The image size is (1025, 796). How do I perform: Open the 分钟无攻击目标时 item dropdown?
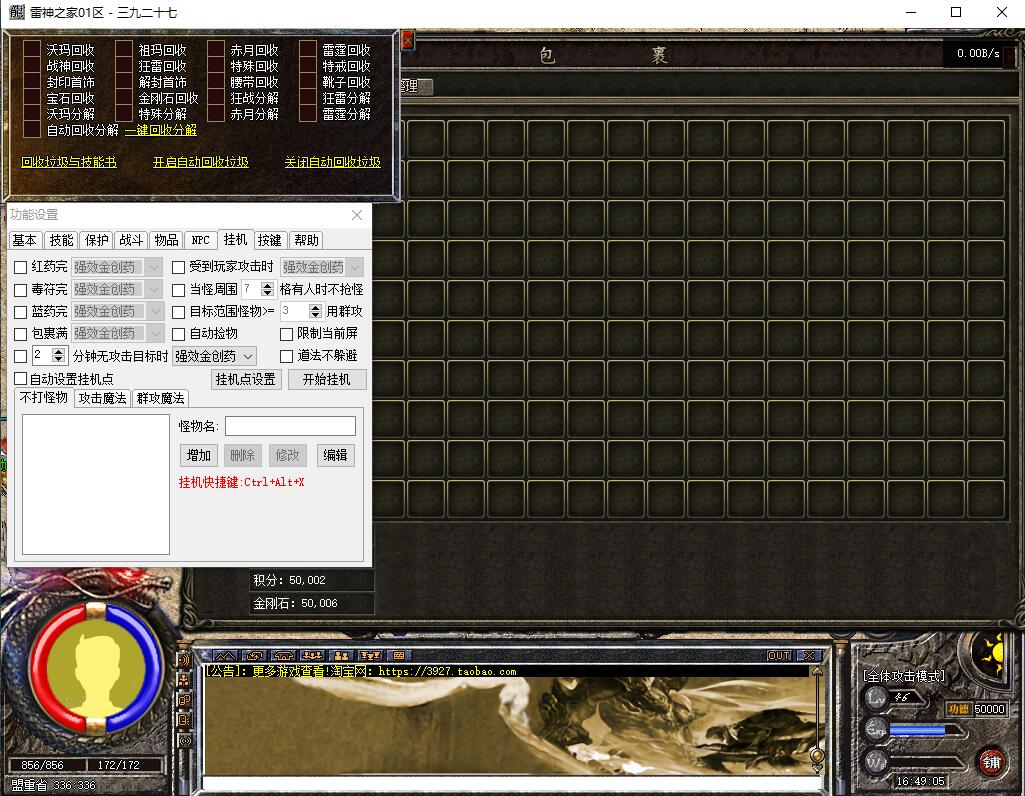pos(215,356)
